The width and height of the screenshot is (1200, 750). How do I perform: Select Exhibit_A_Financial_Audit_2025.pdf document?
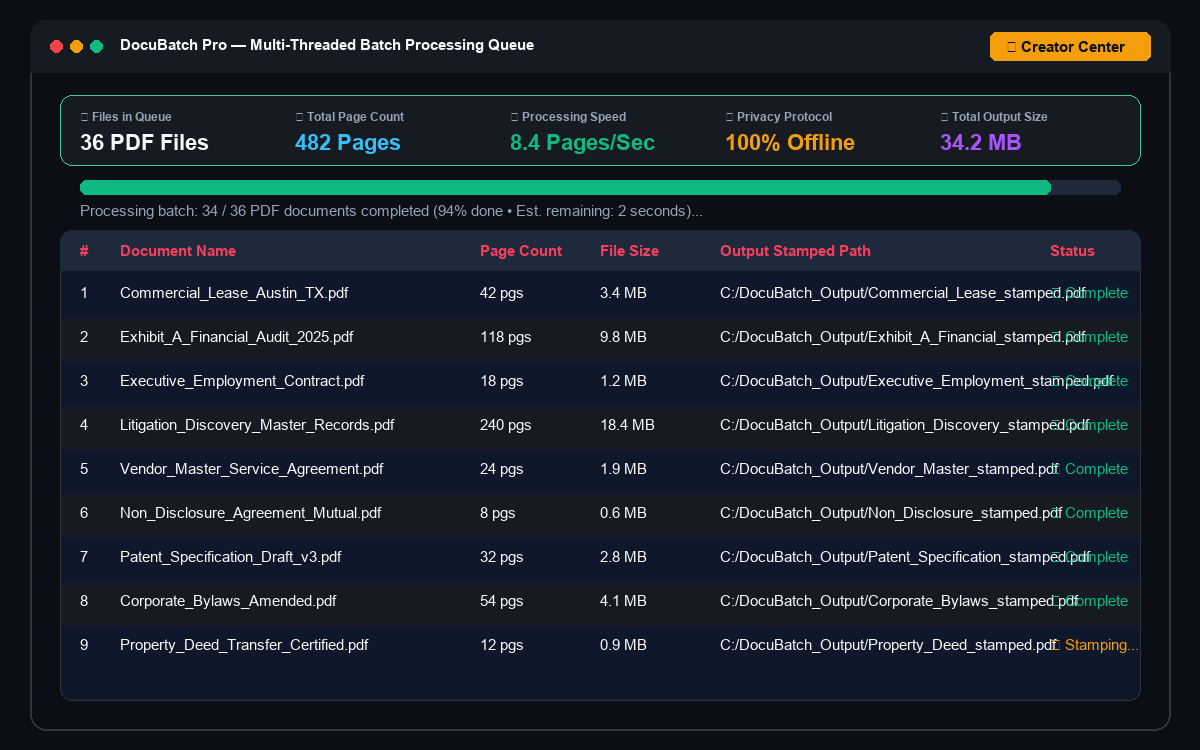pos(236,337)
